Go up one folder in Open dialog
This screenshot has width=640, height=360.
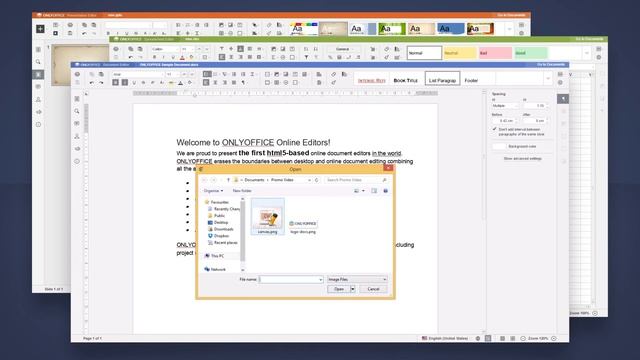pos(228,180)
